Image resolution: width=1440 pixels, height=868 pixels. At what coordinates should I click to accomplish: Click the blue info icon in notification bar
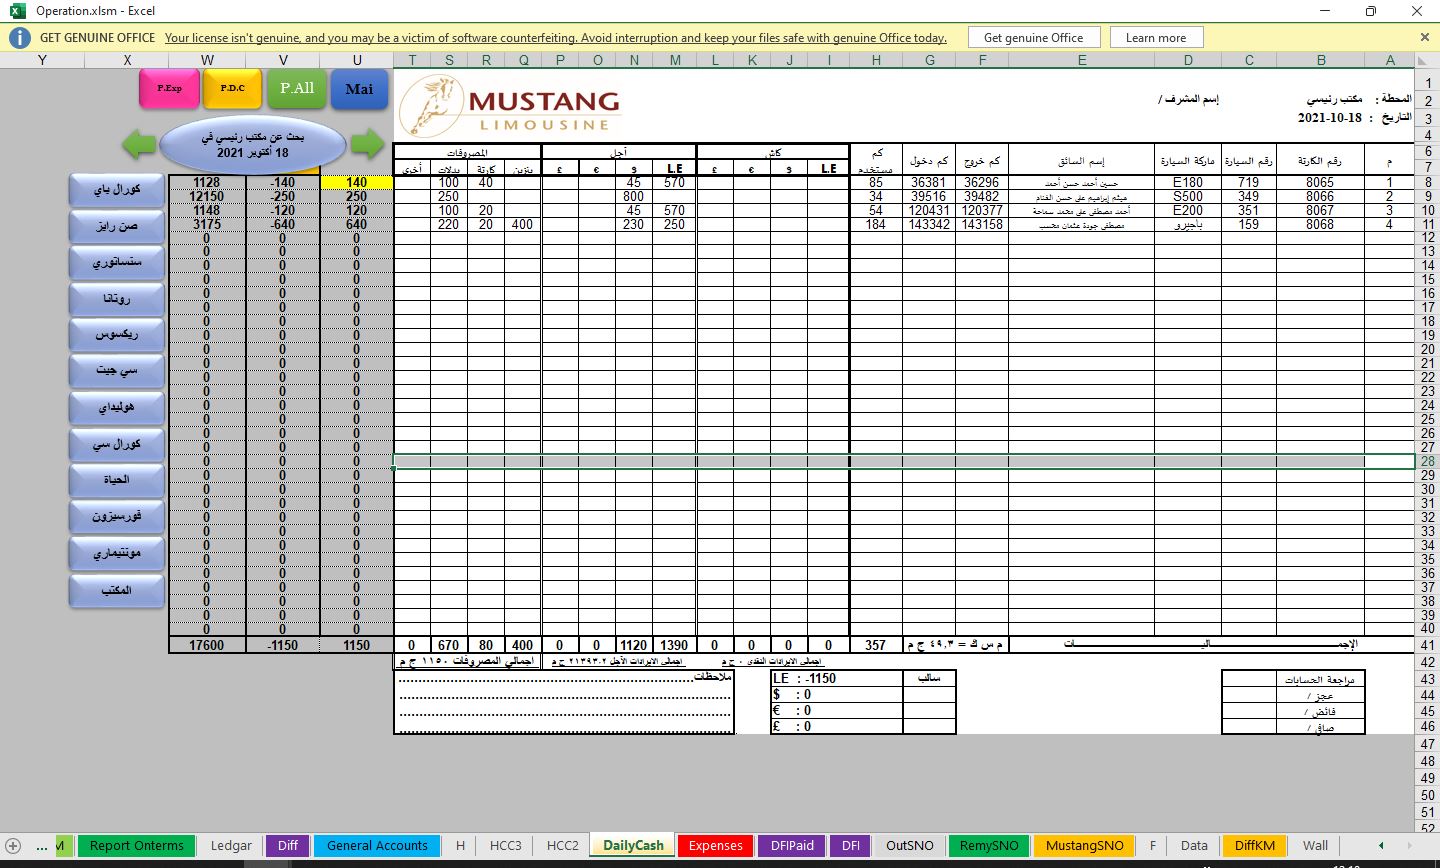[x=19, y=38]
